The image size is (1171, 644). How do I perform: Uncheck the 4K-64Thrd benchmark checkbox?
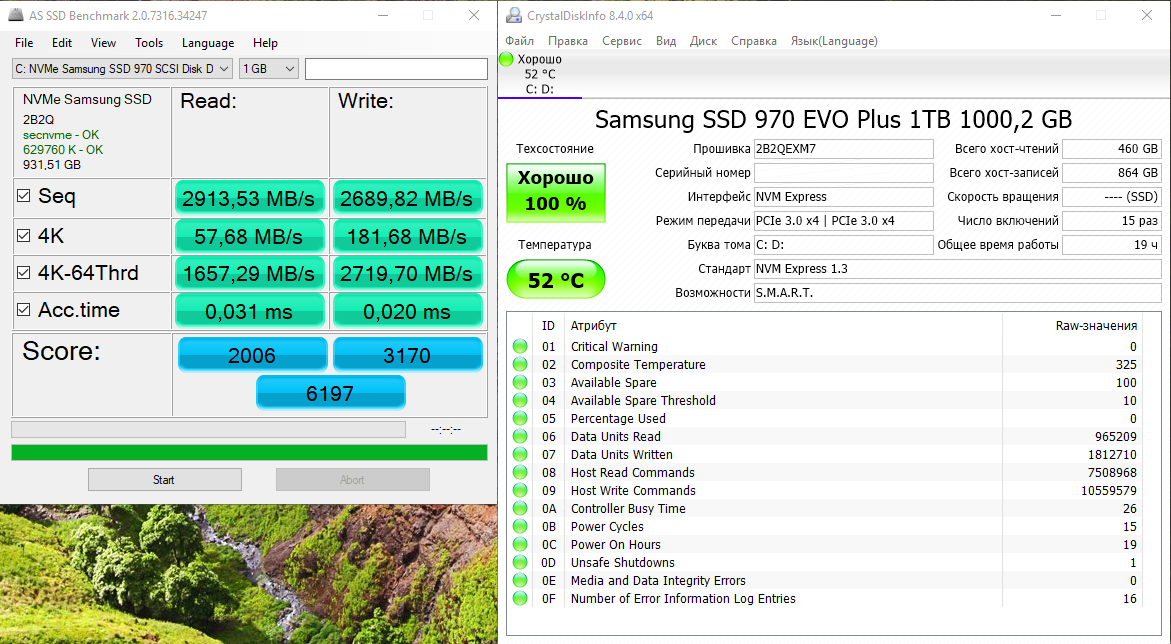point(24,273)
